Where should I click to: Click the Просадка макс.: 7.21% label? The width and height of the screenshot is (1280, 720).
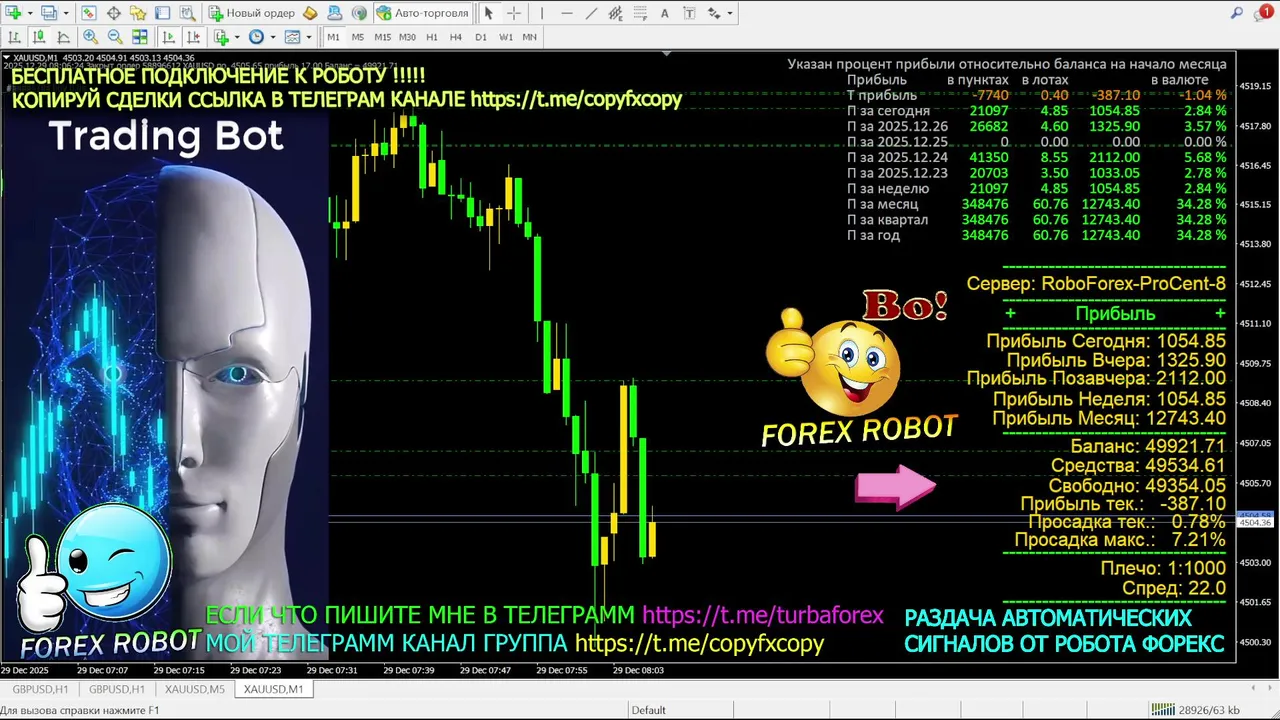coord(1120,540)
